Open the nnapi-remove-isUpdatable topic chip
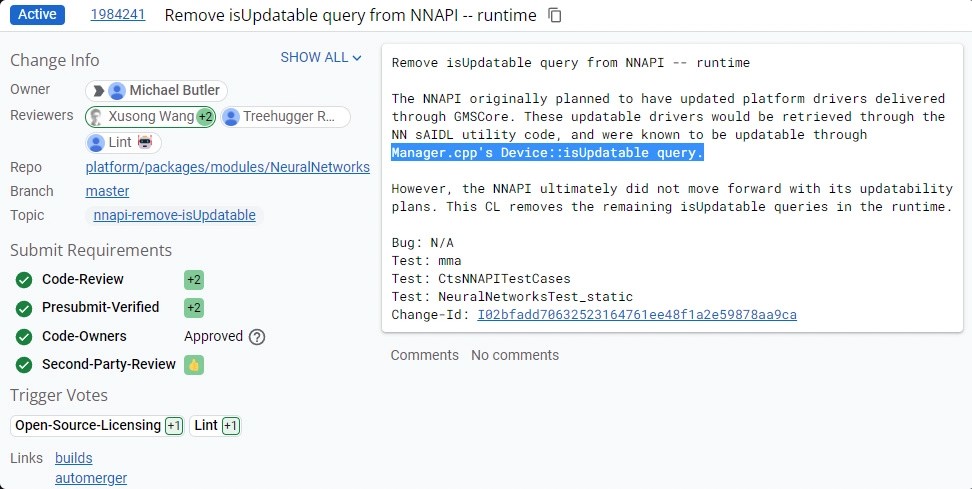This screenshot has height=489, width=972. pos(174,215)
